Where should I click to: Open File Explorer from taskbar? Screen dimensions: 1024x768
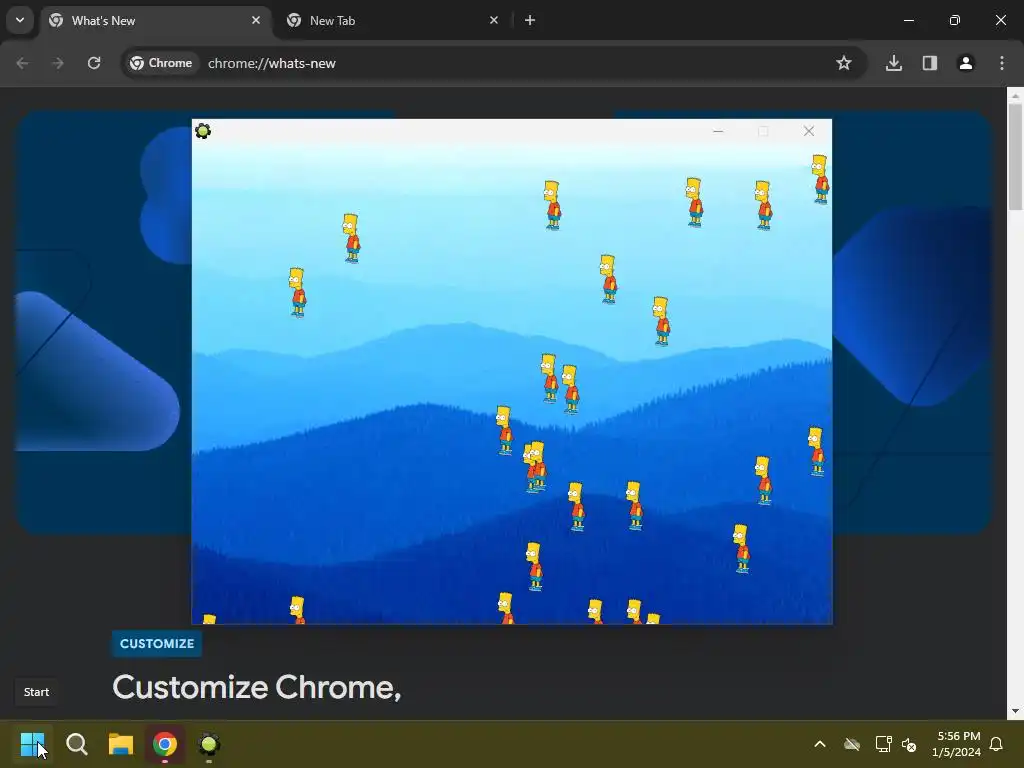click(121, 744)
